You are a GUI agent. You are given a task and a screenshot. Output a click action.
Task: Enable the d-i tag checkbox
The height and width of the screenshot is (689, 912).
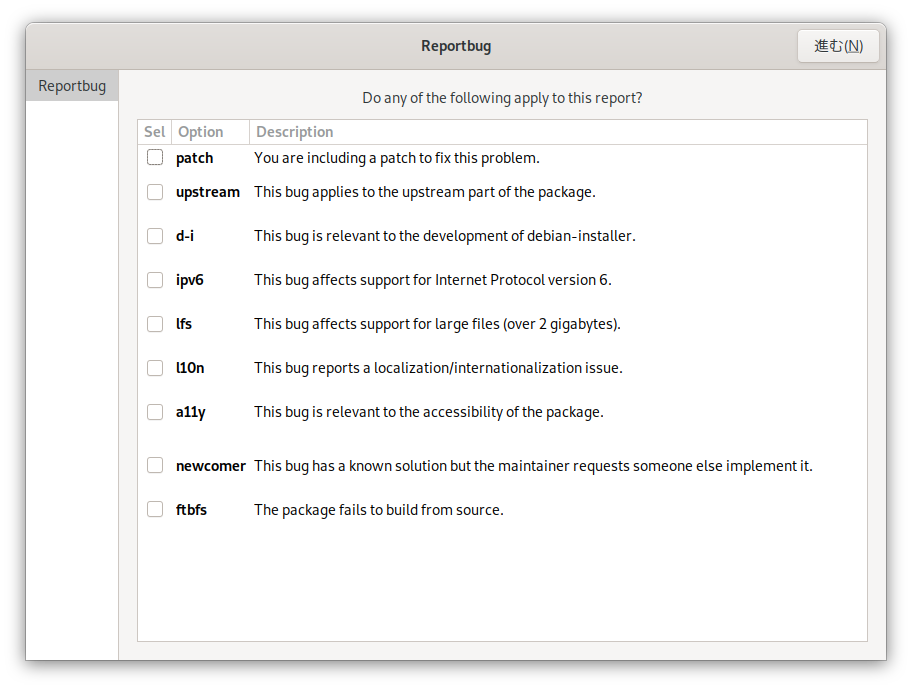point(155,236)
